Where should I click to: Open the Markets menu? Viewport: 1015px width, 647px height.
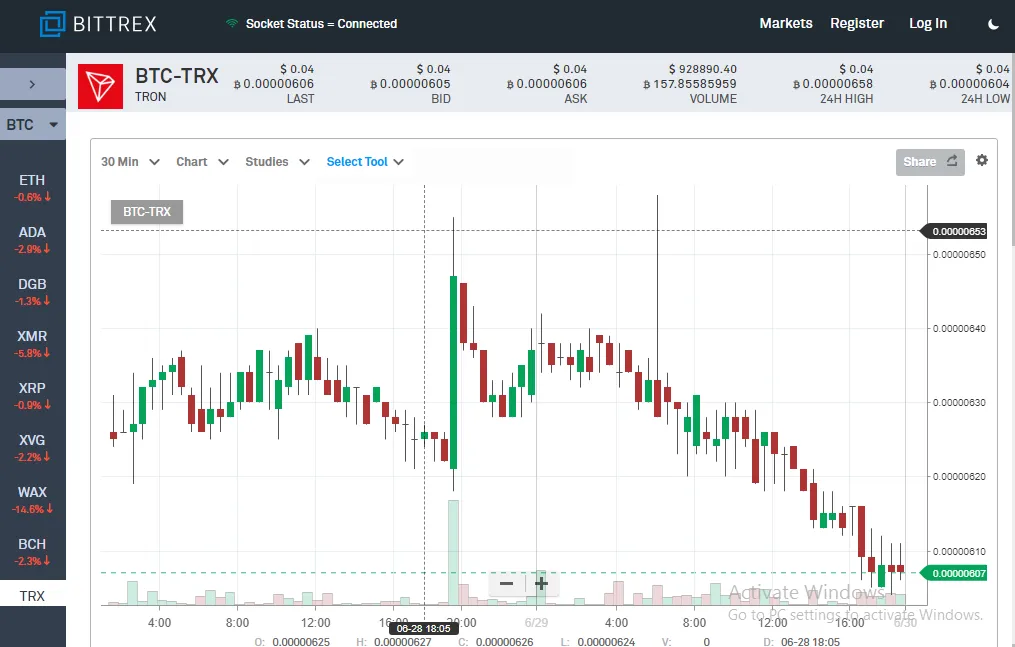pyautogui.click(x=785, y=23)
